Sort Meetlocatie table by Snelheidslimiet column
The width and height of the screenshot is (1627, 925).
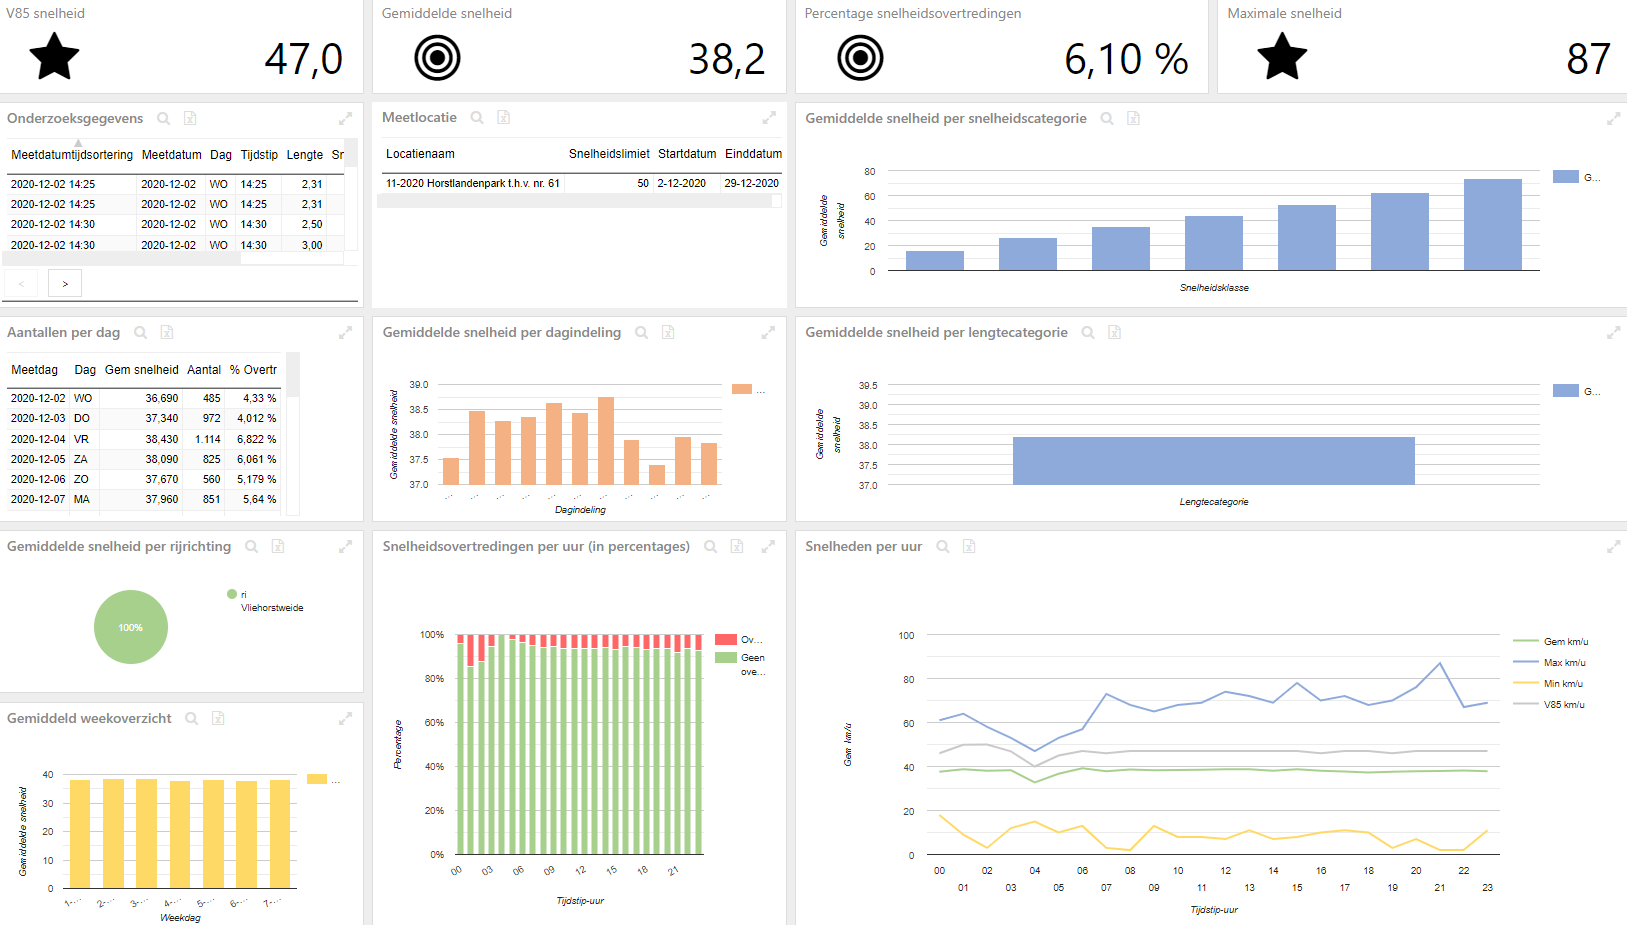[x=609, y=154]
